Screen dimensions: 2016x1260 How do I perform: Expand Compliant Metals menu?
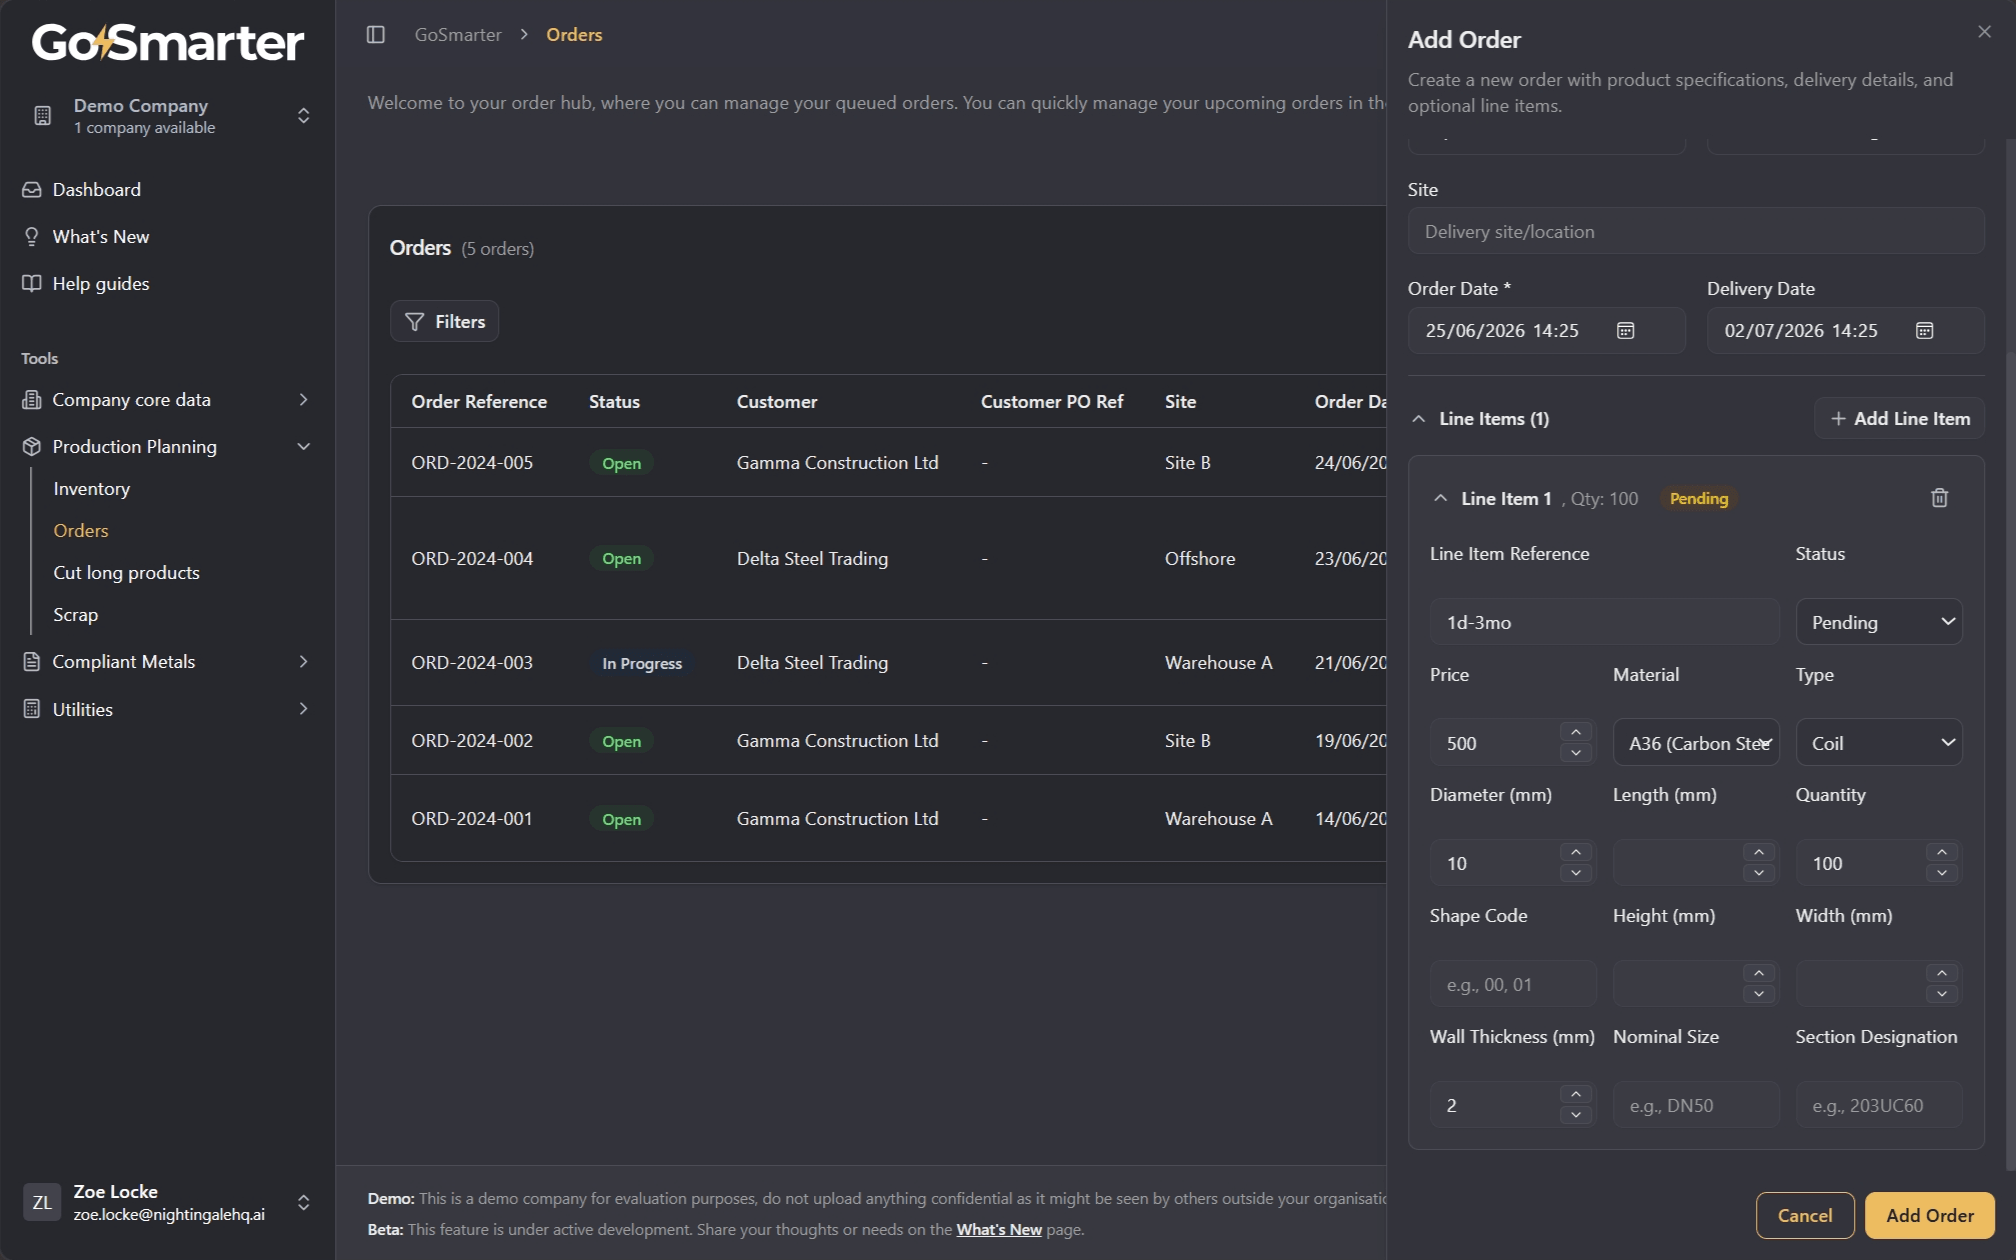pyautogui.click(x=168, y=662)
